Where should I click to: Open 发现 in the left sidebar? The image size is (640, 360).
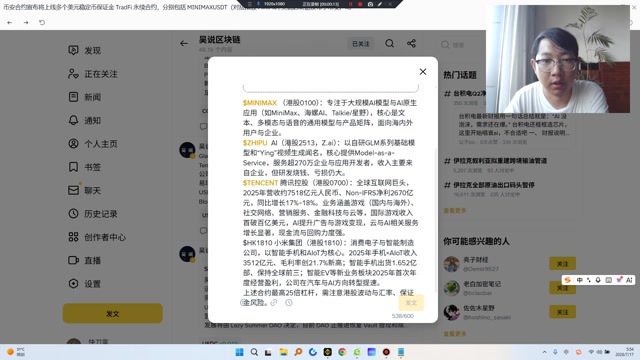(84, 50)
